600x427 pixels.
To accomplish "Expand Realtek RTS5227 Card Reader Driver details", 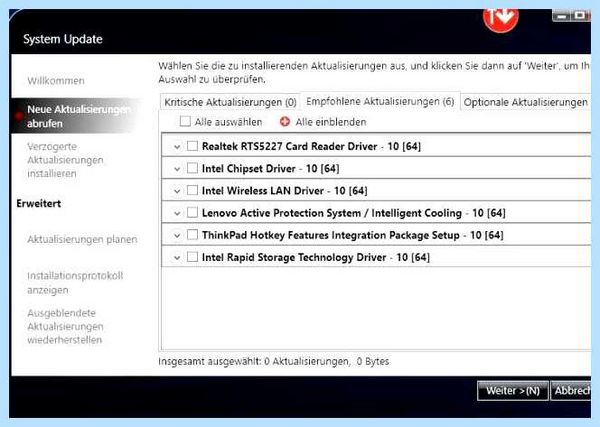I will pyautogui.click(x=177, y=147).
